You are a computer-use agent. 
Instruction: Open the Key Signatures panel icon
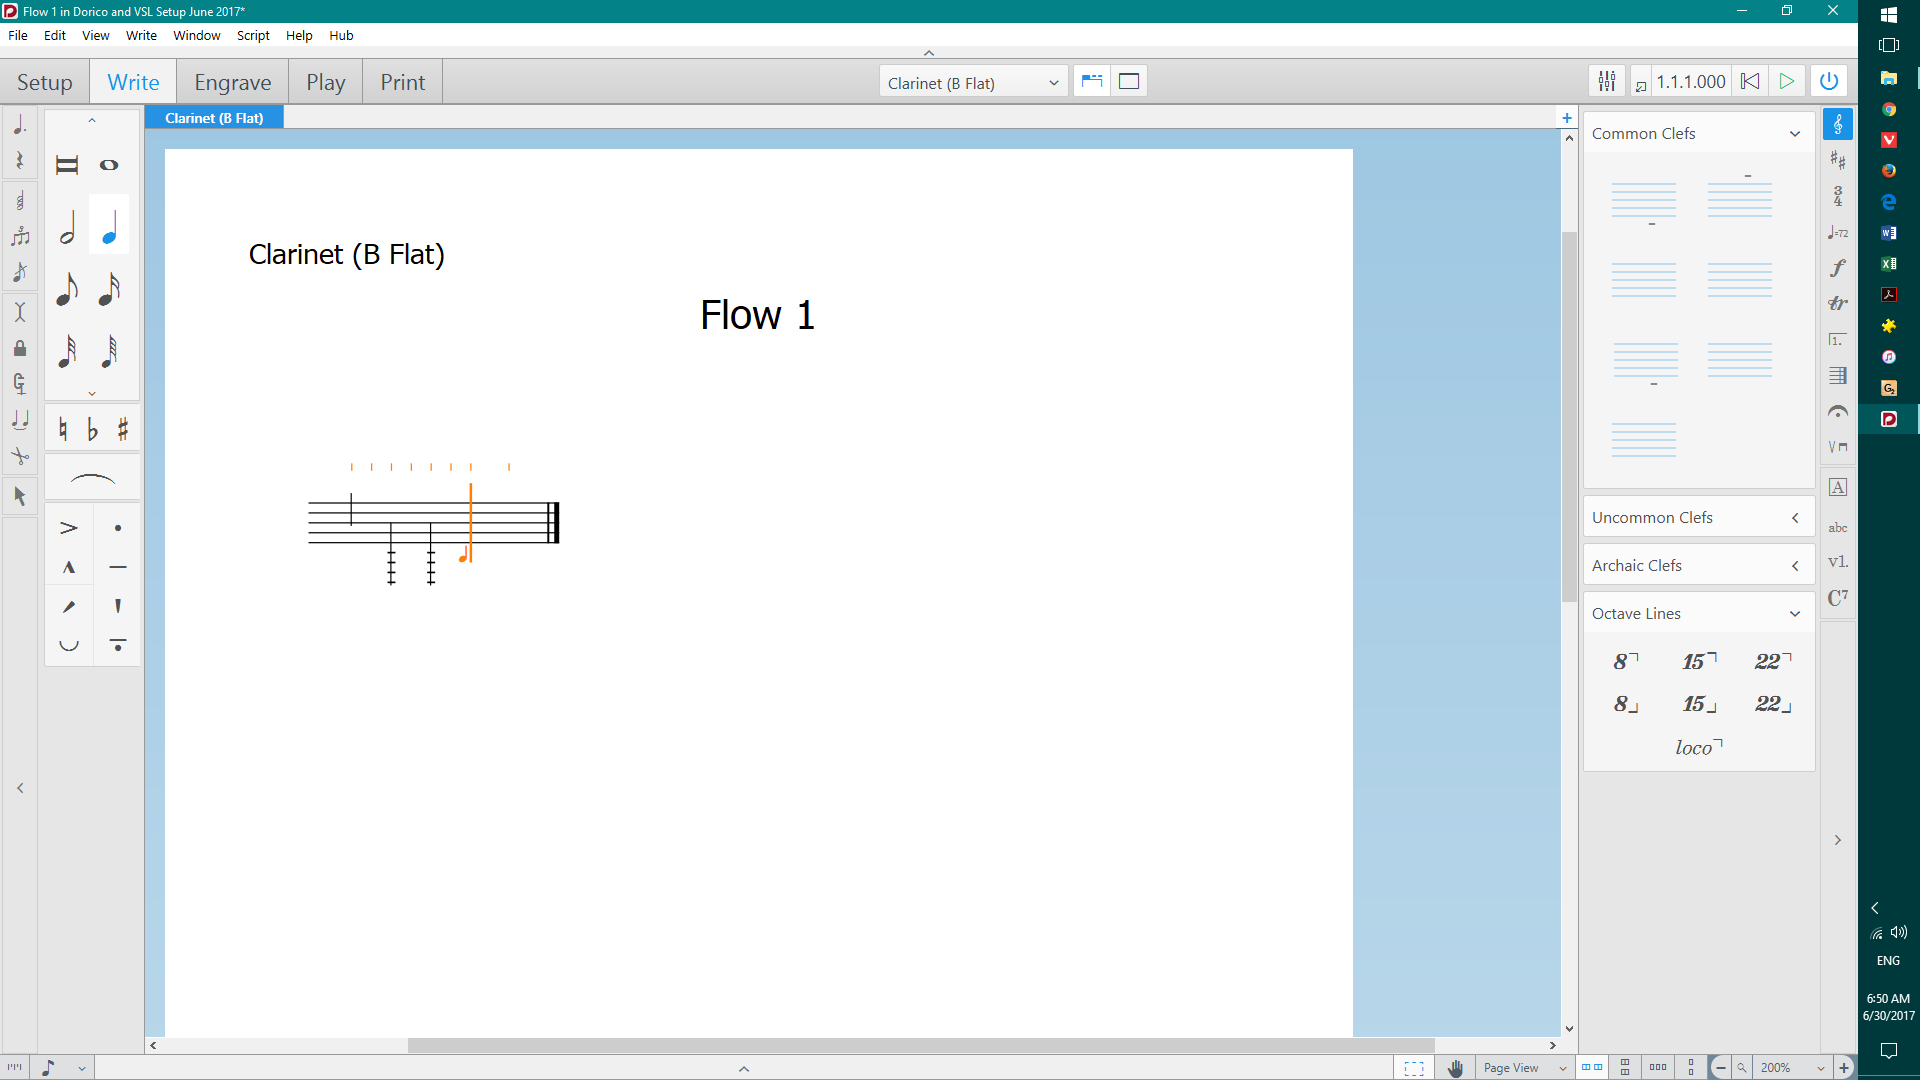[1837, 160]
